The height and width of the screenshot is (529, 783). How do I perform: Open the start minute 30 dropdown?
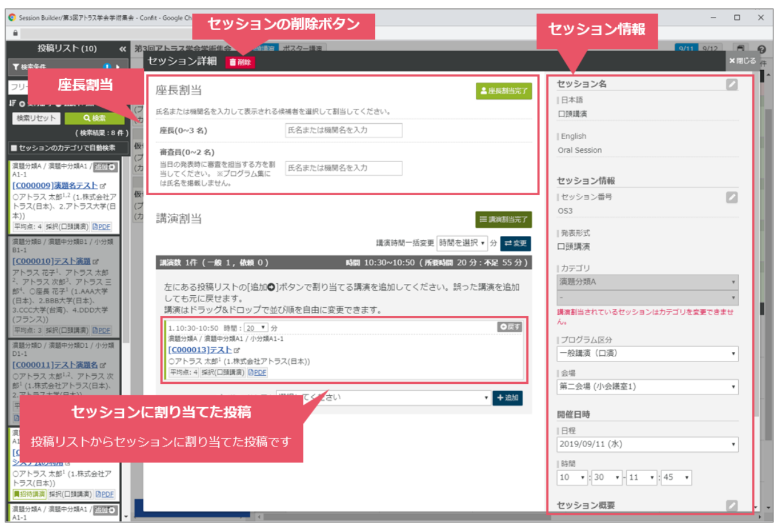[607, 478]
